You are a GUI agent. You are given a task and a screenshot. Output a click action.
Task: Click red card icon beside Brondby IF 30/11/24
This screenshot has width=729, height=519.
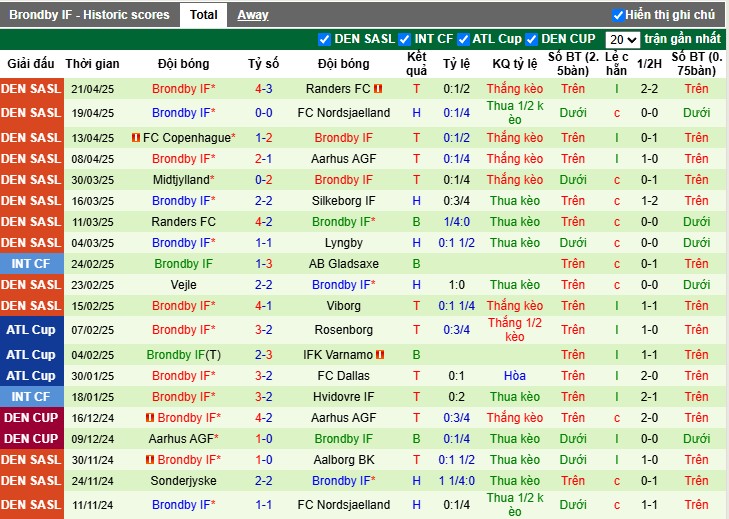pyautogui.click(x=150, y=459)
